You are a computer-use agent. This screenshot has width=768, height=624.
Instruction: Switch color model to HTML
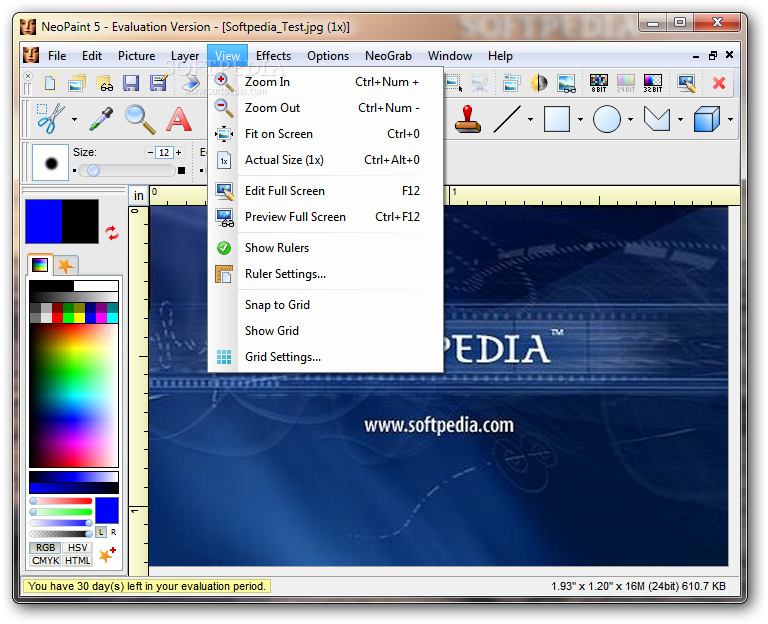(77, 560)
